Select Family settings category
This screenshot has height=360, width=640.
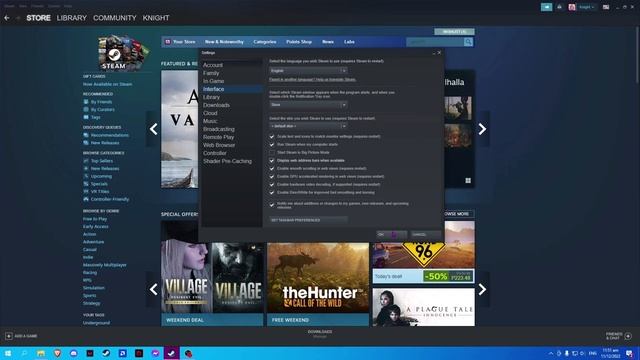[211, 73]
